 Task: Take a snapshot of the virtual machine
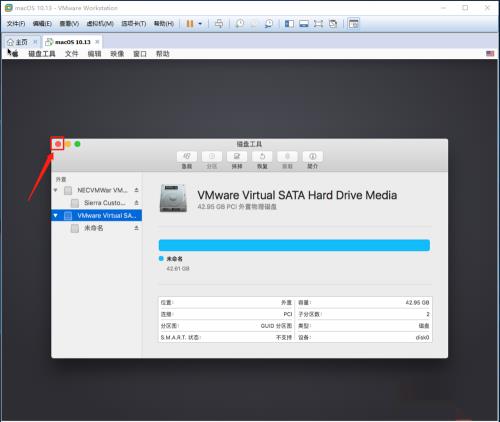(x=240, y=24)
